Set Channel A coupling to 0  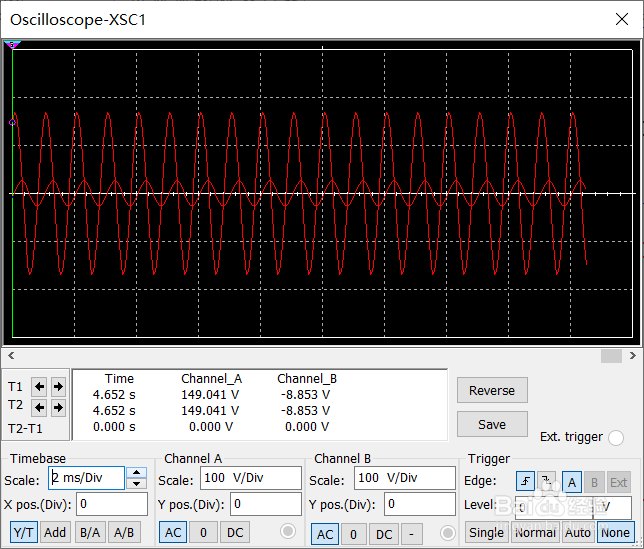(203, 532)
